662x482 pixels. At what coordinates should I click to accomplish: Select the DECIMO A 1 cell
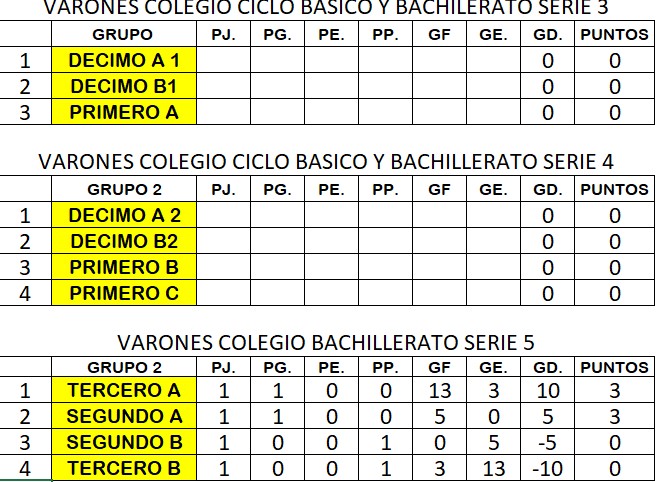click(x=124, y=60)
